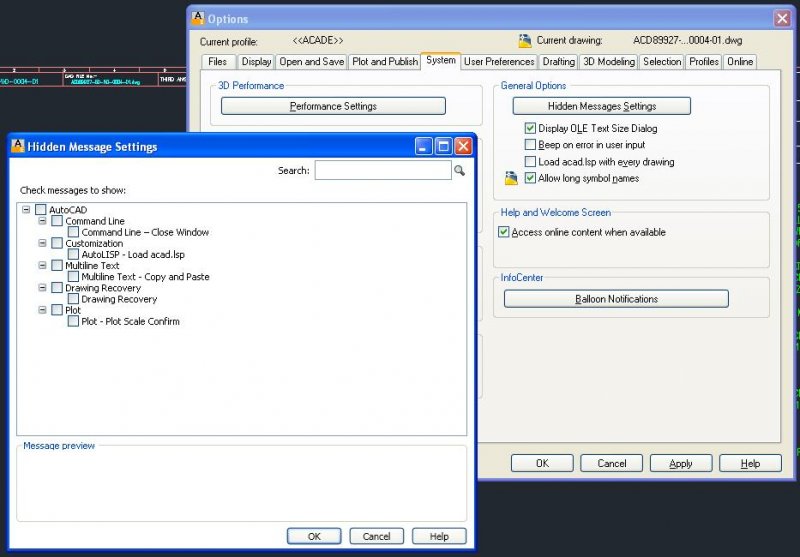800x557 pixels.
Task: Uncheck Display OLE Text Size Dialog
Action: (x=530, y=128)
